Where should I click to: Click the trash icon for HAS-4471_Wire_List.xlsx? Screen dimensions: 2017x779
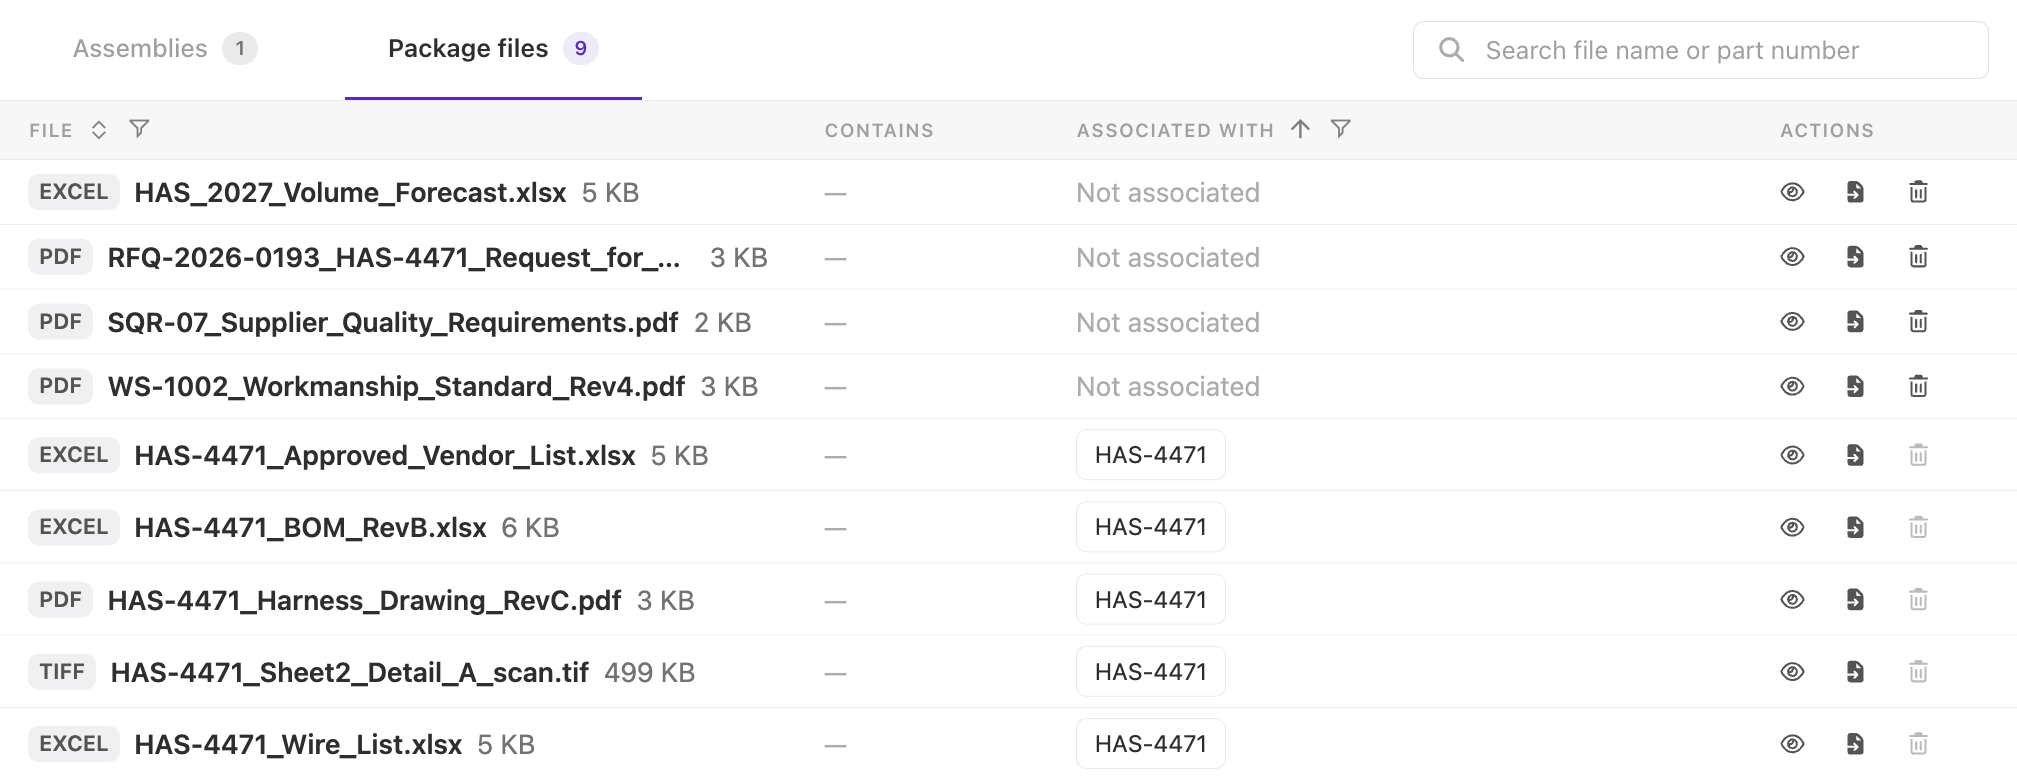click(x=1918, y=744)
